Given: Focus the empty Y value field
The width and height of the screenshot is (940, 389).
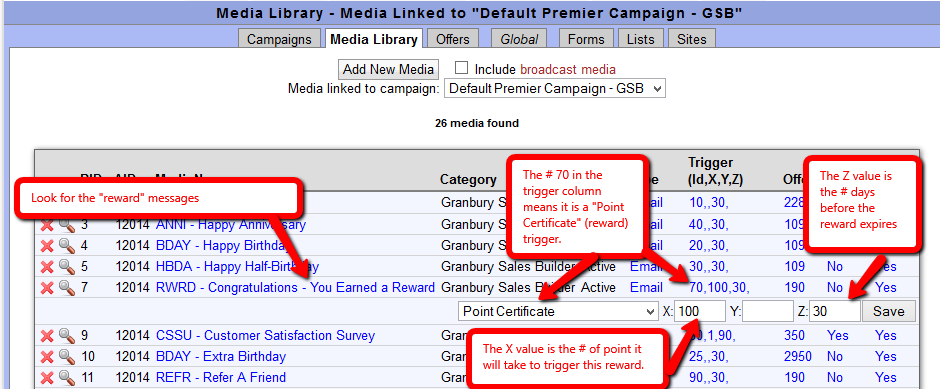Looking at the screenshot, I should tap(768, 312).
